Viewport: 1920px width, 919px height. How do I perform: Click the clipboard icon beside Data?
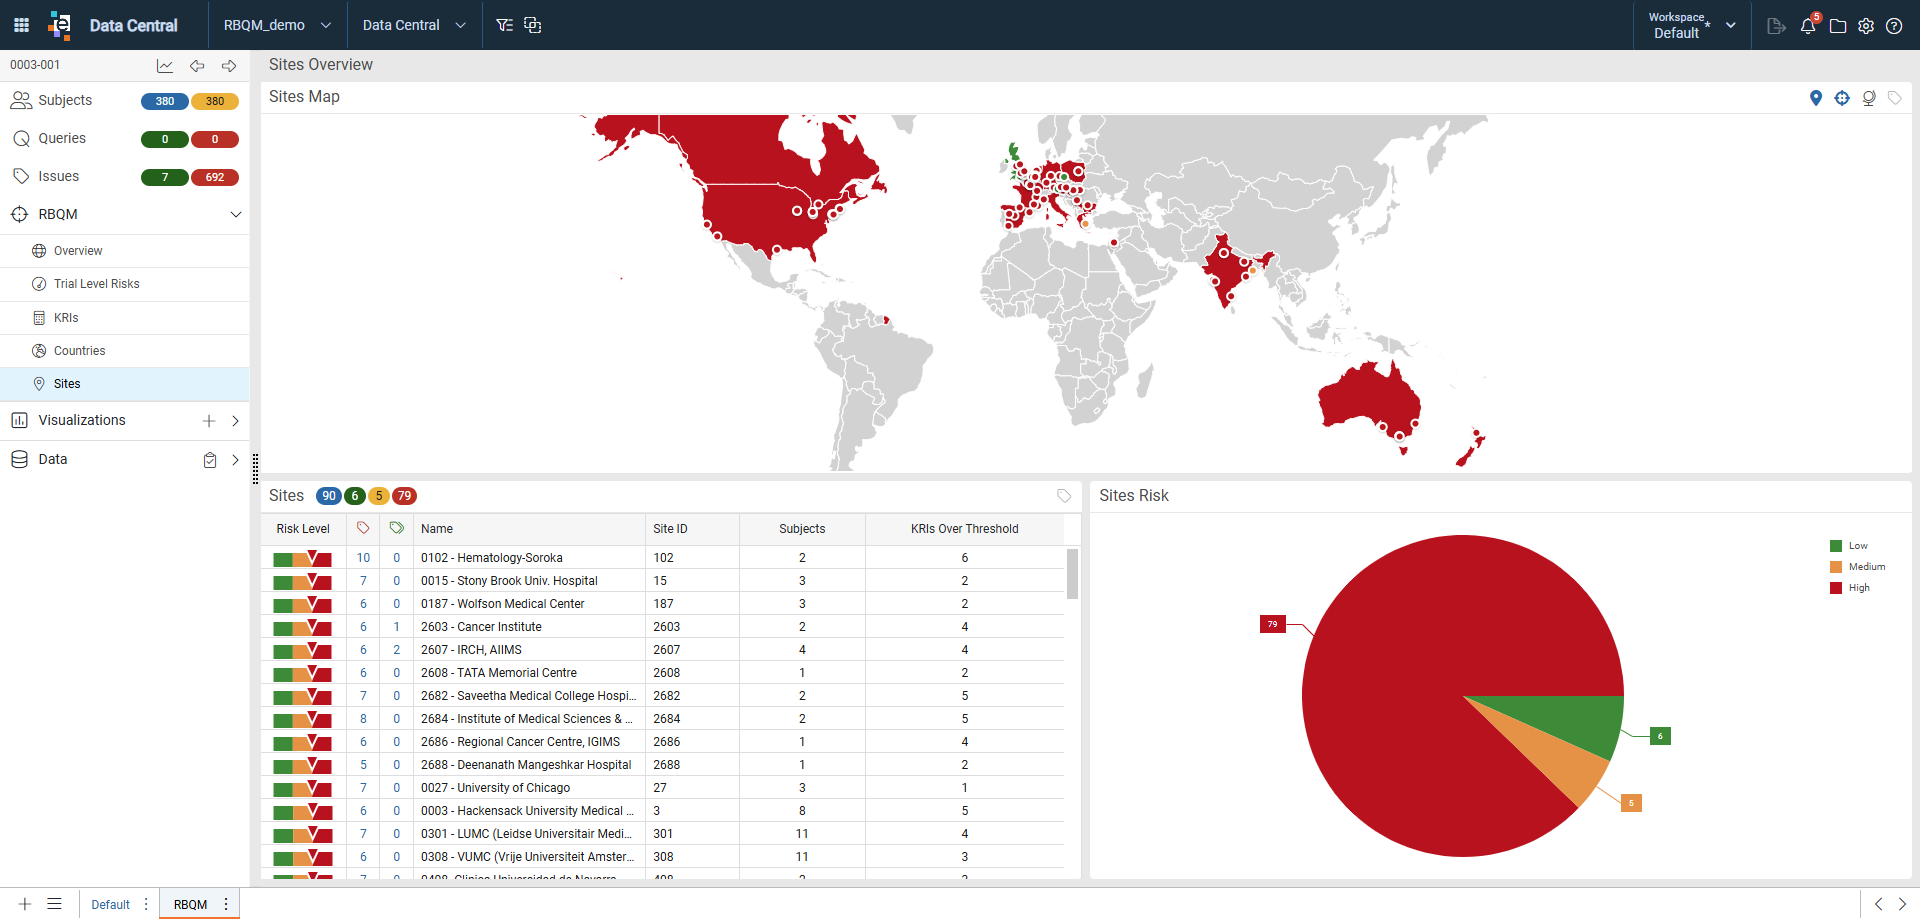pyautogui.click(x=210, y=460)
